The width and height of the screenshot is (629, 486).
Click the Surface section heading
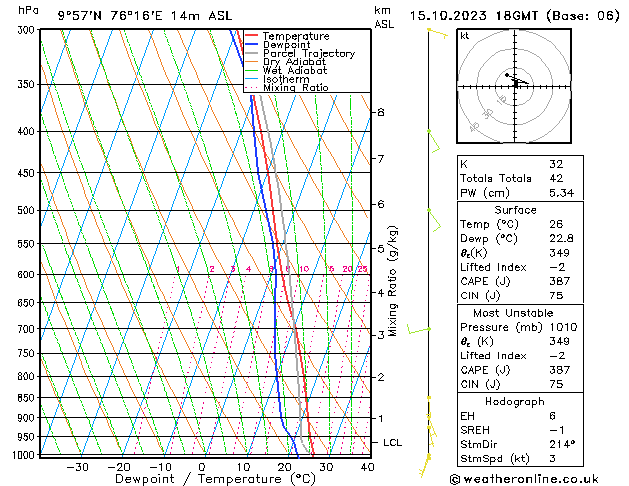(515, 210)
